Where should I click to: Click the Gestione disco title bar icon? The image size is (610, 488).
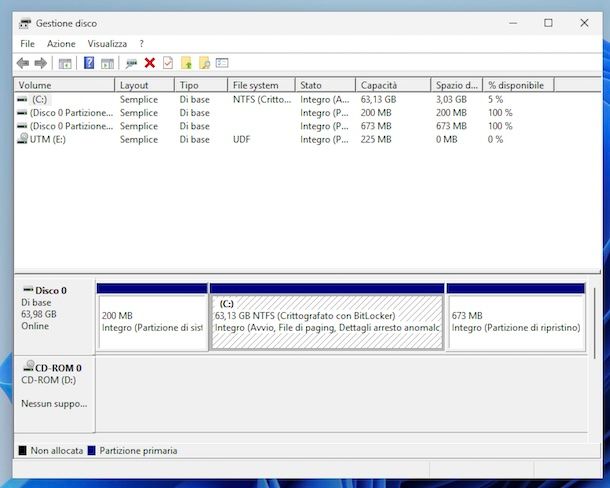pos(25,24)
